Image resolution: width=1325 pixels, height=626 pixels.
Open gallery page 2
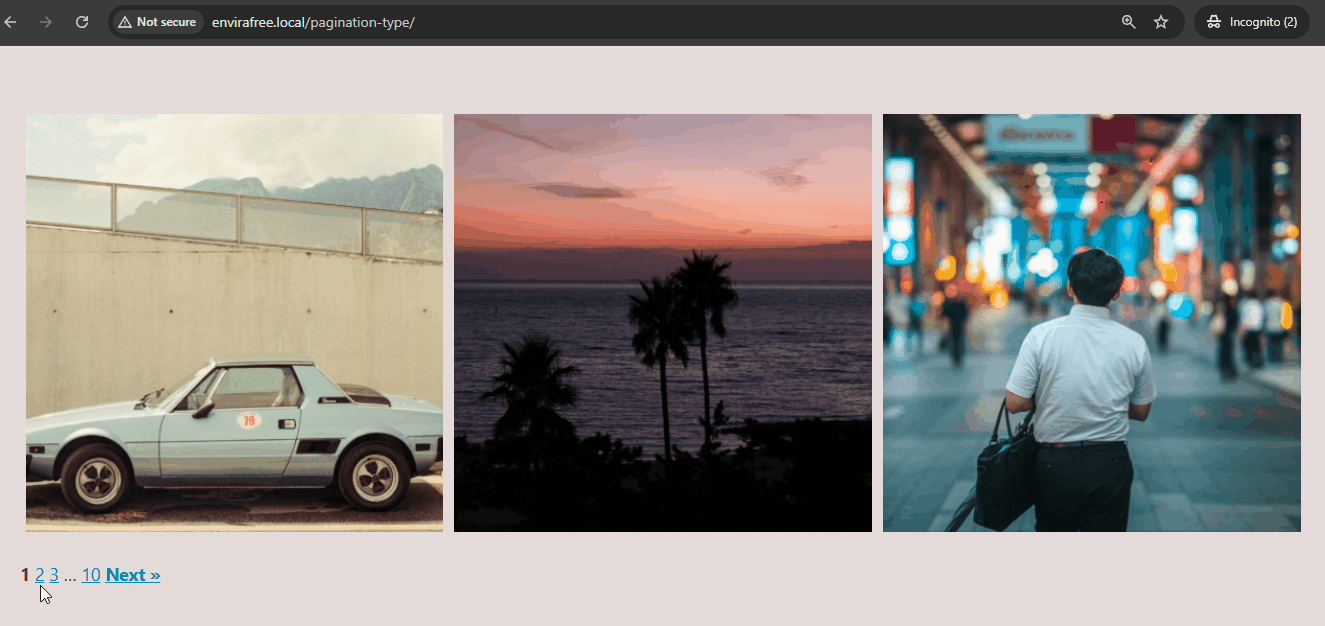[39, 574]
